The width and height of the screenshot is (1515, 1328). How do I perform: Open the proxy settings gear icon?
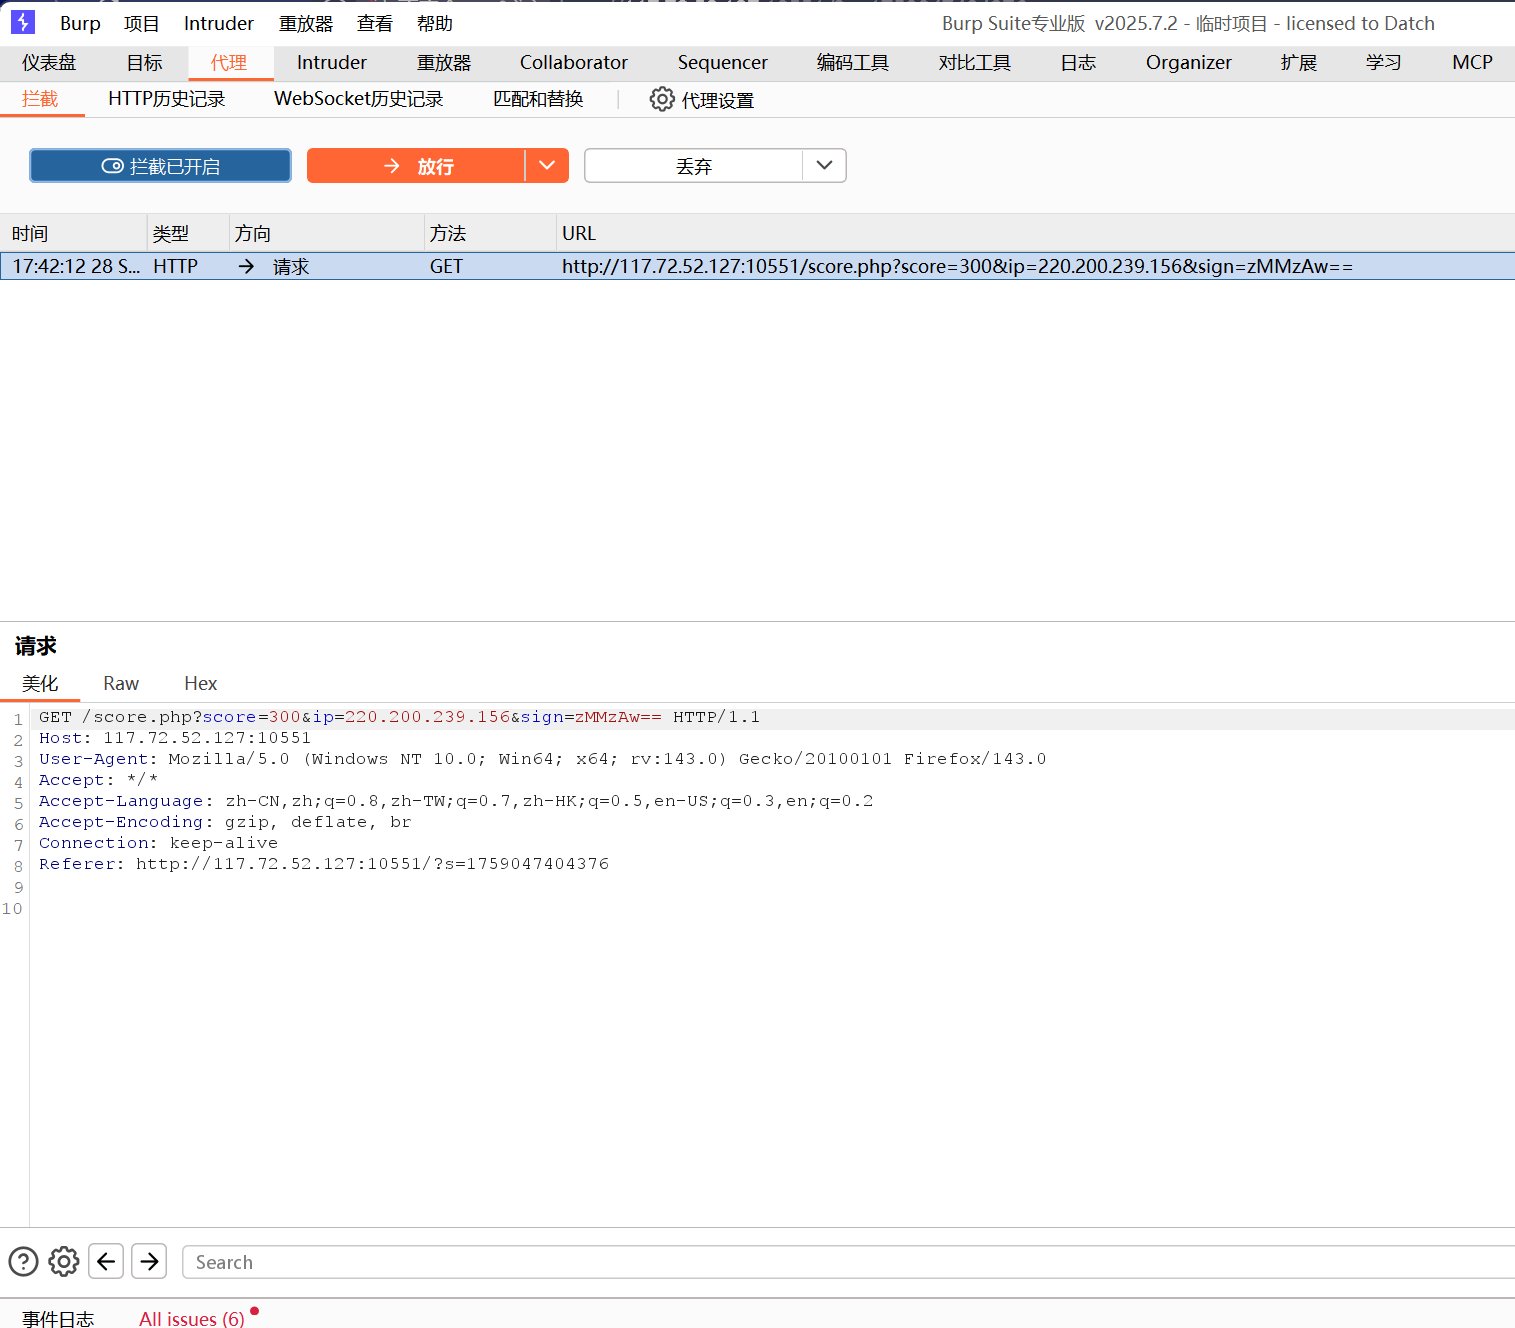point(662,99)
